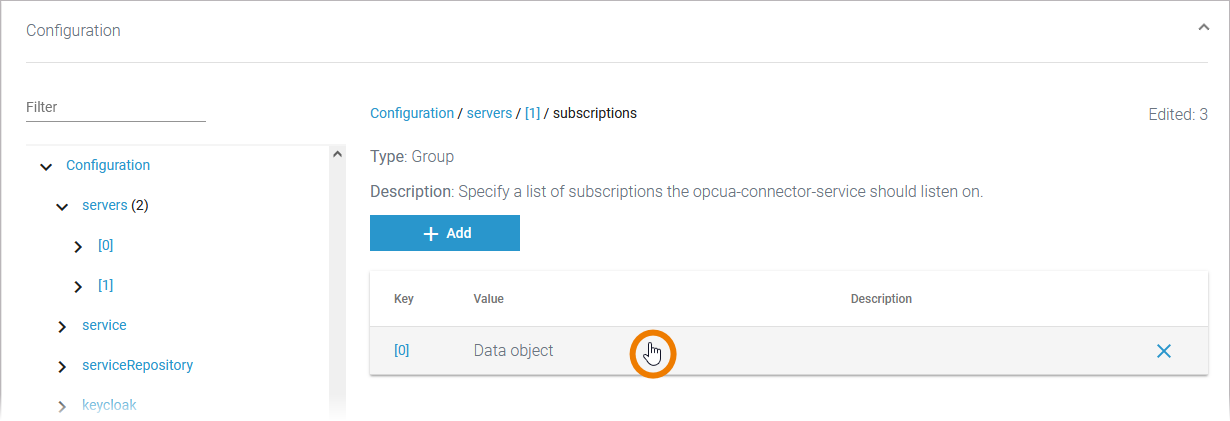Type in the Filter input field
This screenshot has height=421, width=1230.
[x=115, y=108]
